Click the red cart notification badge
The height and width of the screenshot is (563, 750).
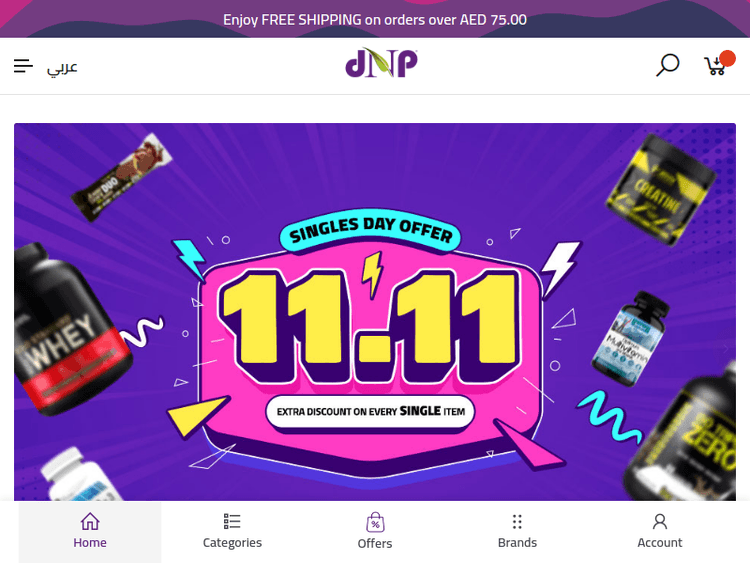(x=727, y=58)
